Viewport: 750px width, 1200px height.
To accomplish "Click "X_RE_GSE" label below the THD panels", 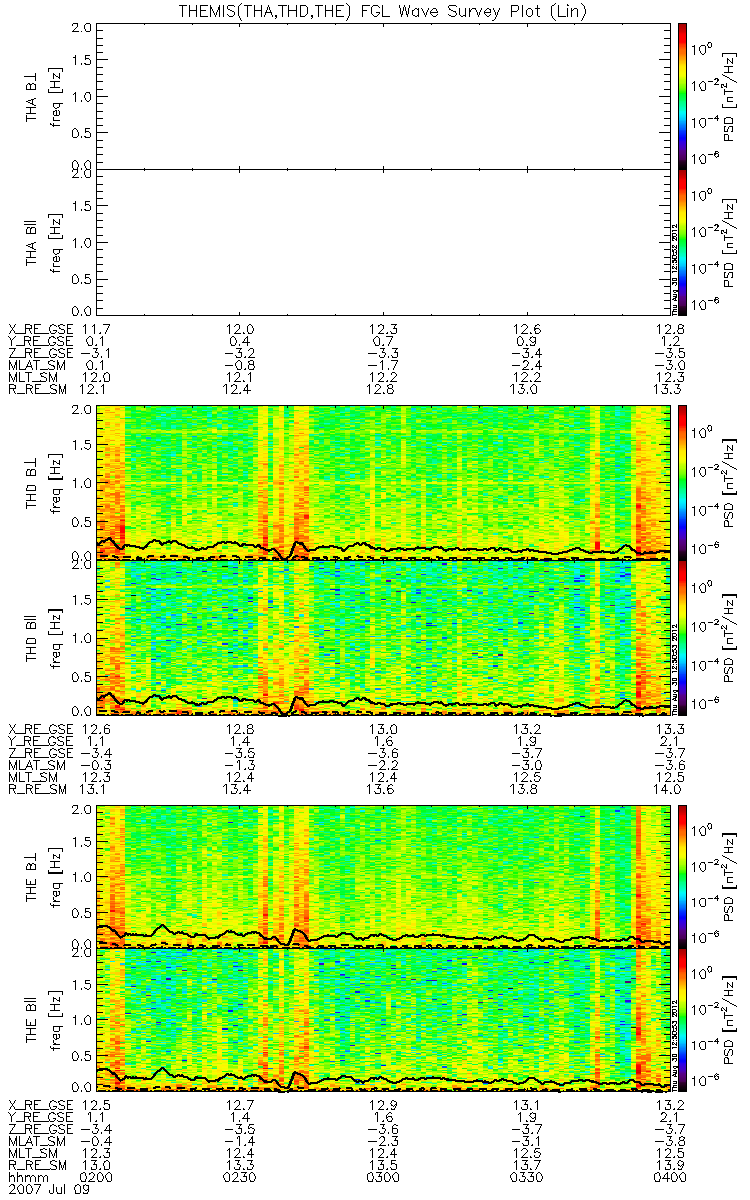I will point(40,729).
